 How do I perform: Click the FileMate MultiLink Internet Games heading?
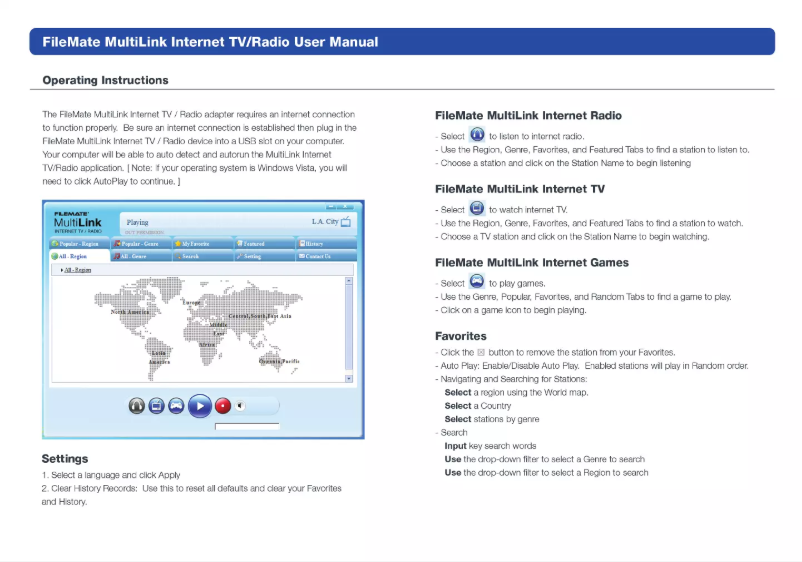[532, 263]
